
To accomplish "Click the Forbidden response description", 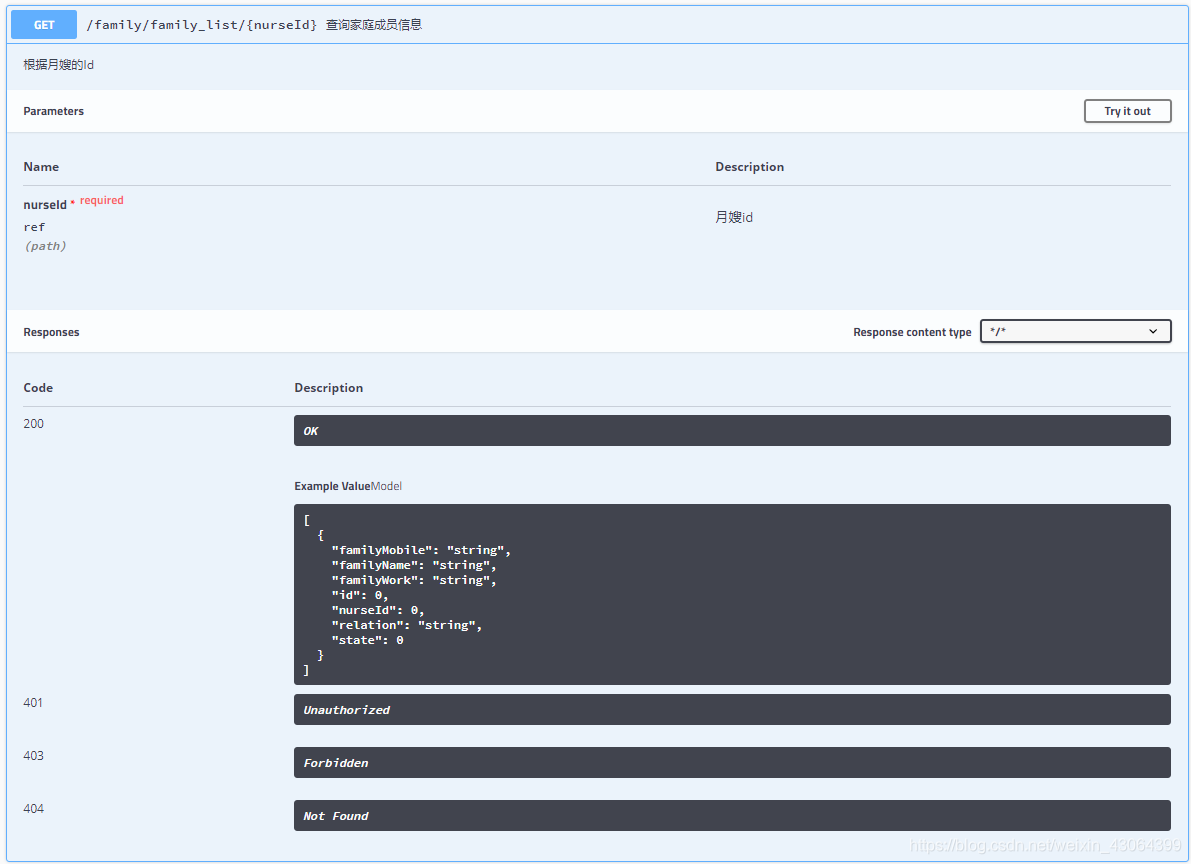I will click(732, 763).
